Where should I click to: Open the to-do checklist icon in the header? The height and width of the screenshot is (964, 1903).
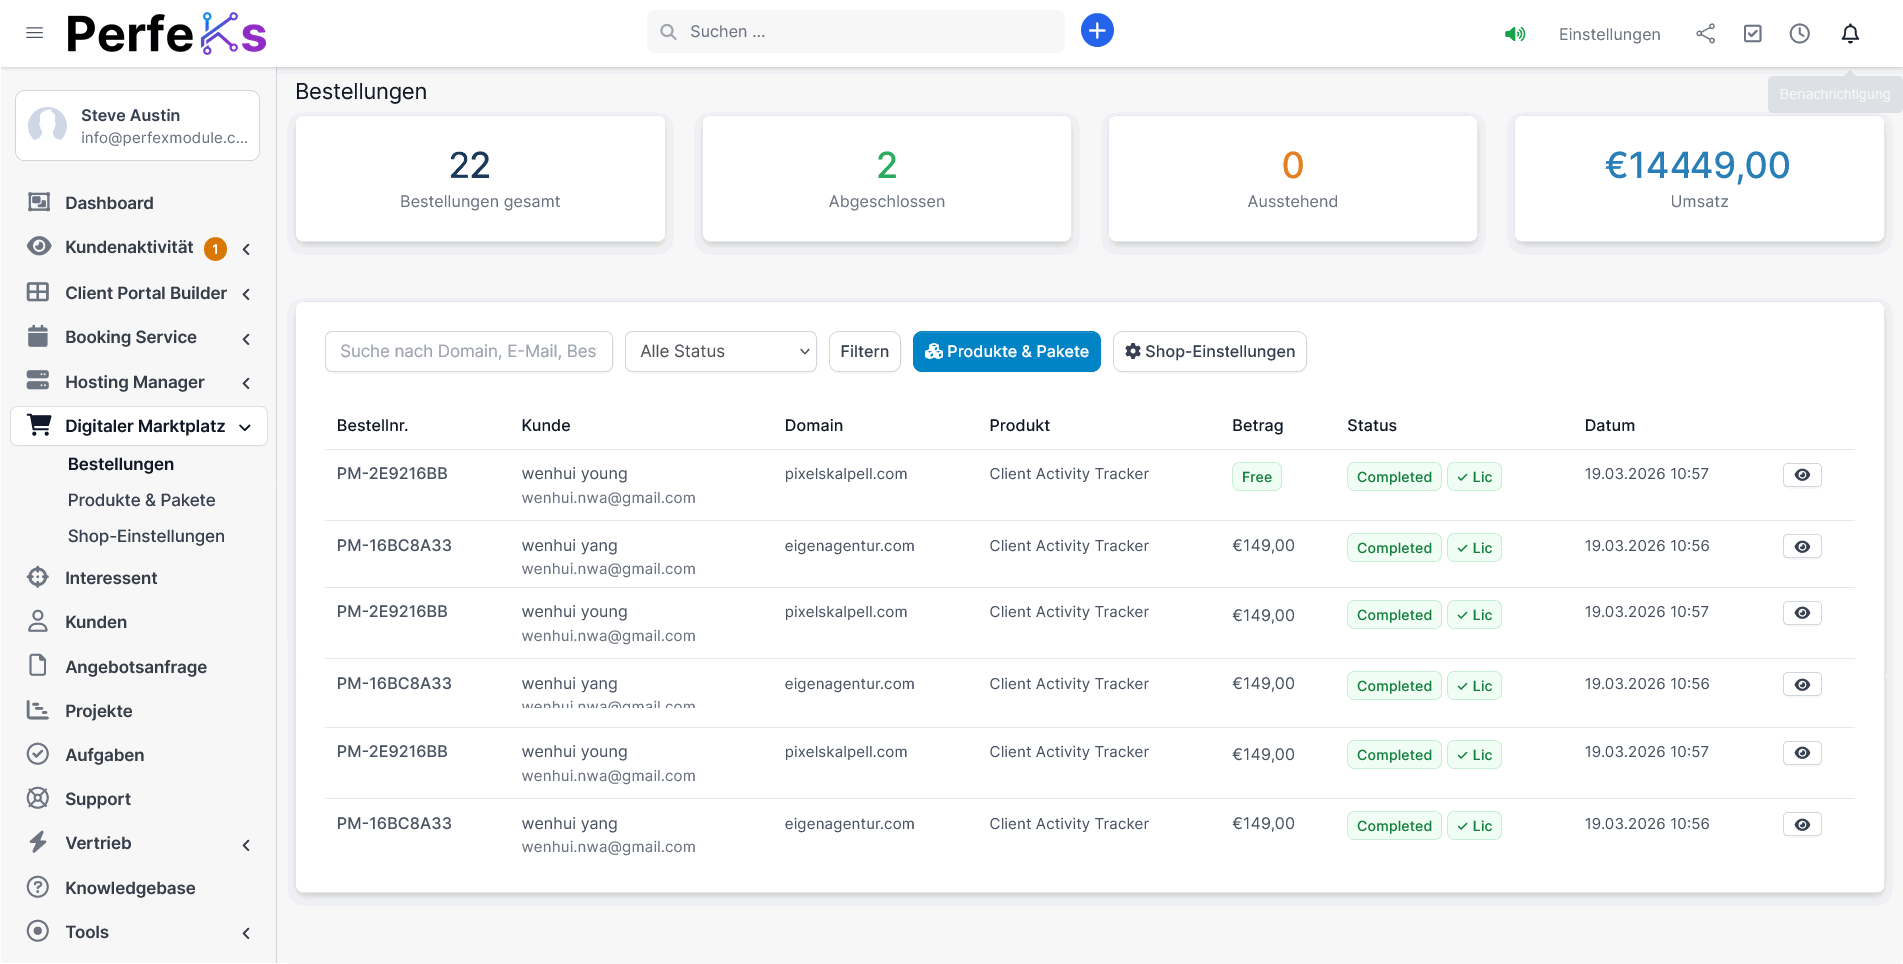tap(1752, 34)
